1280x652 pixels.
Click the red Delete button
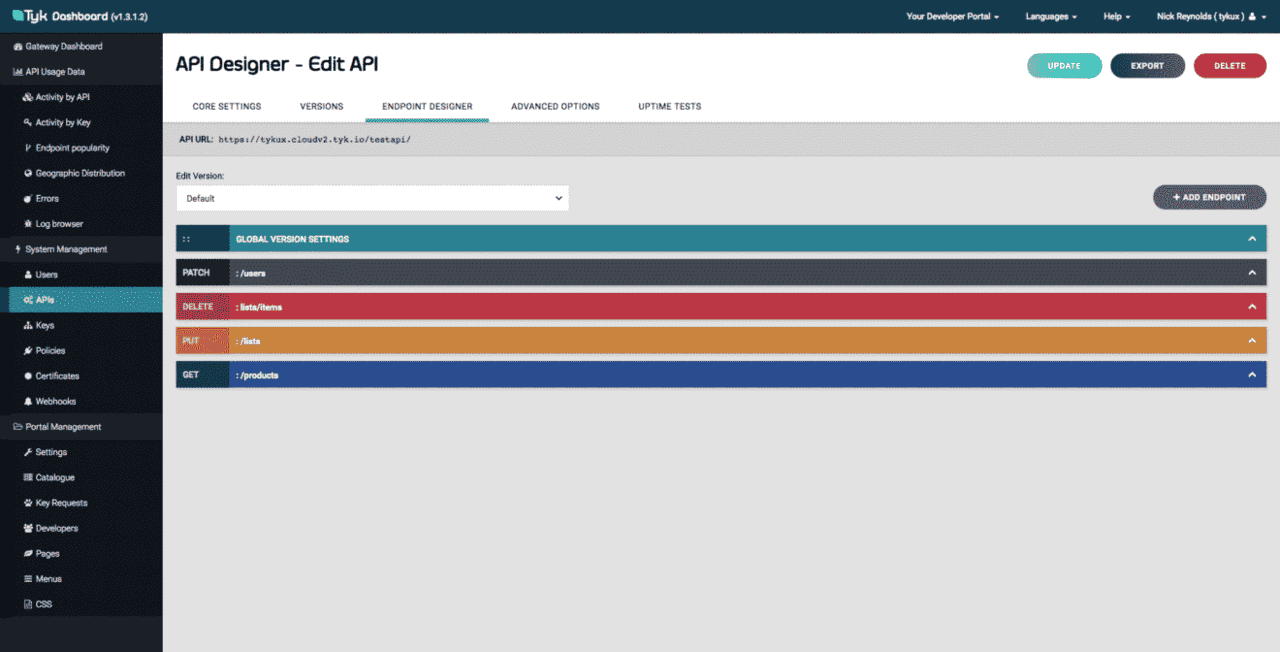1229,66
